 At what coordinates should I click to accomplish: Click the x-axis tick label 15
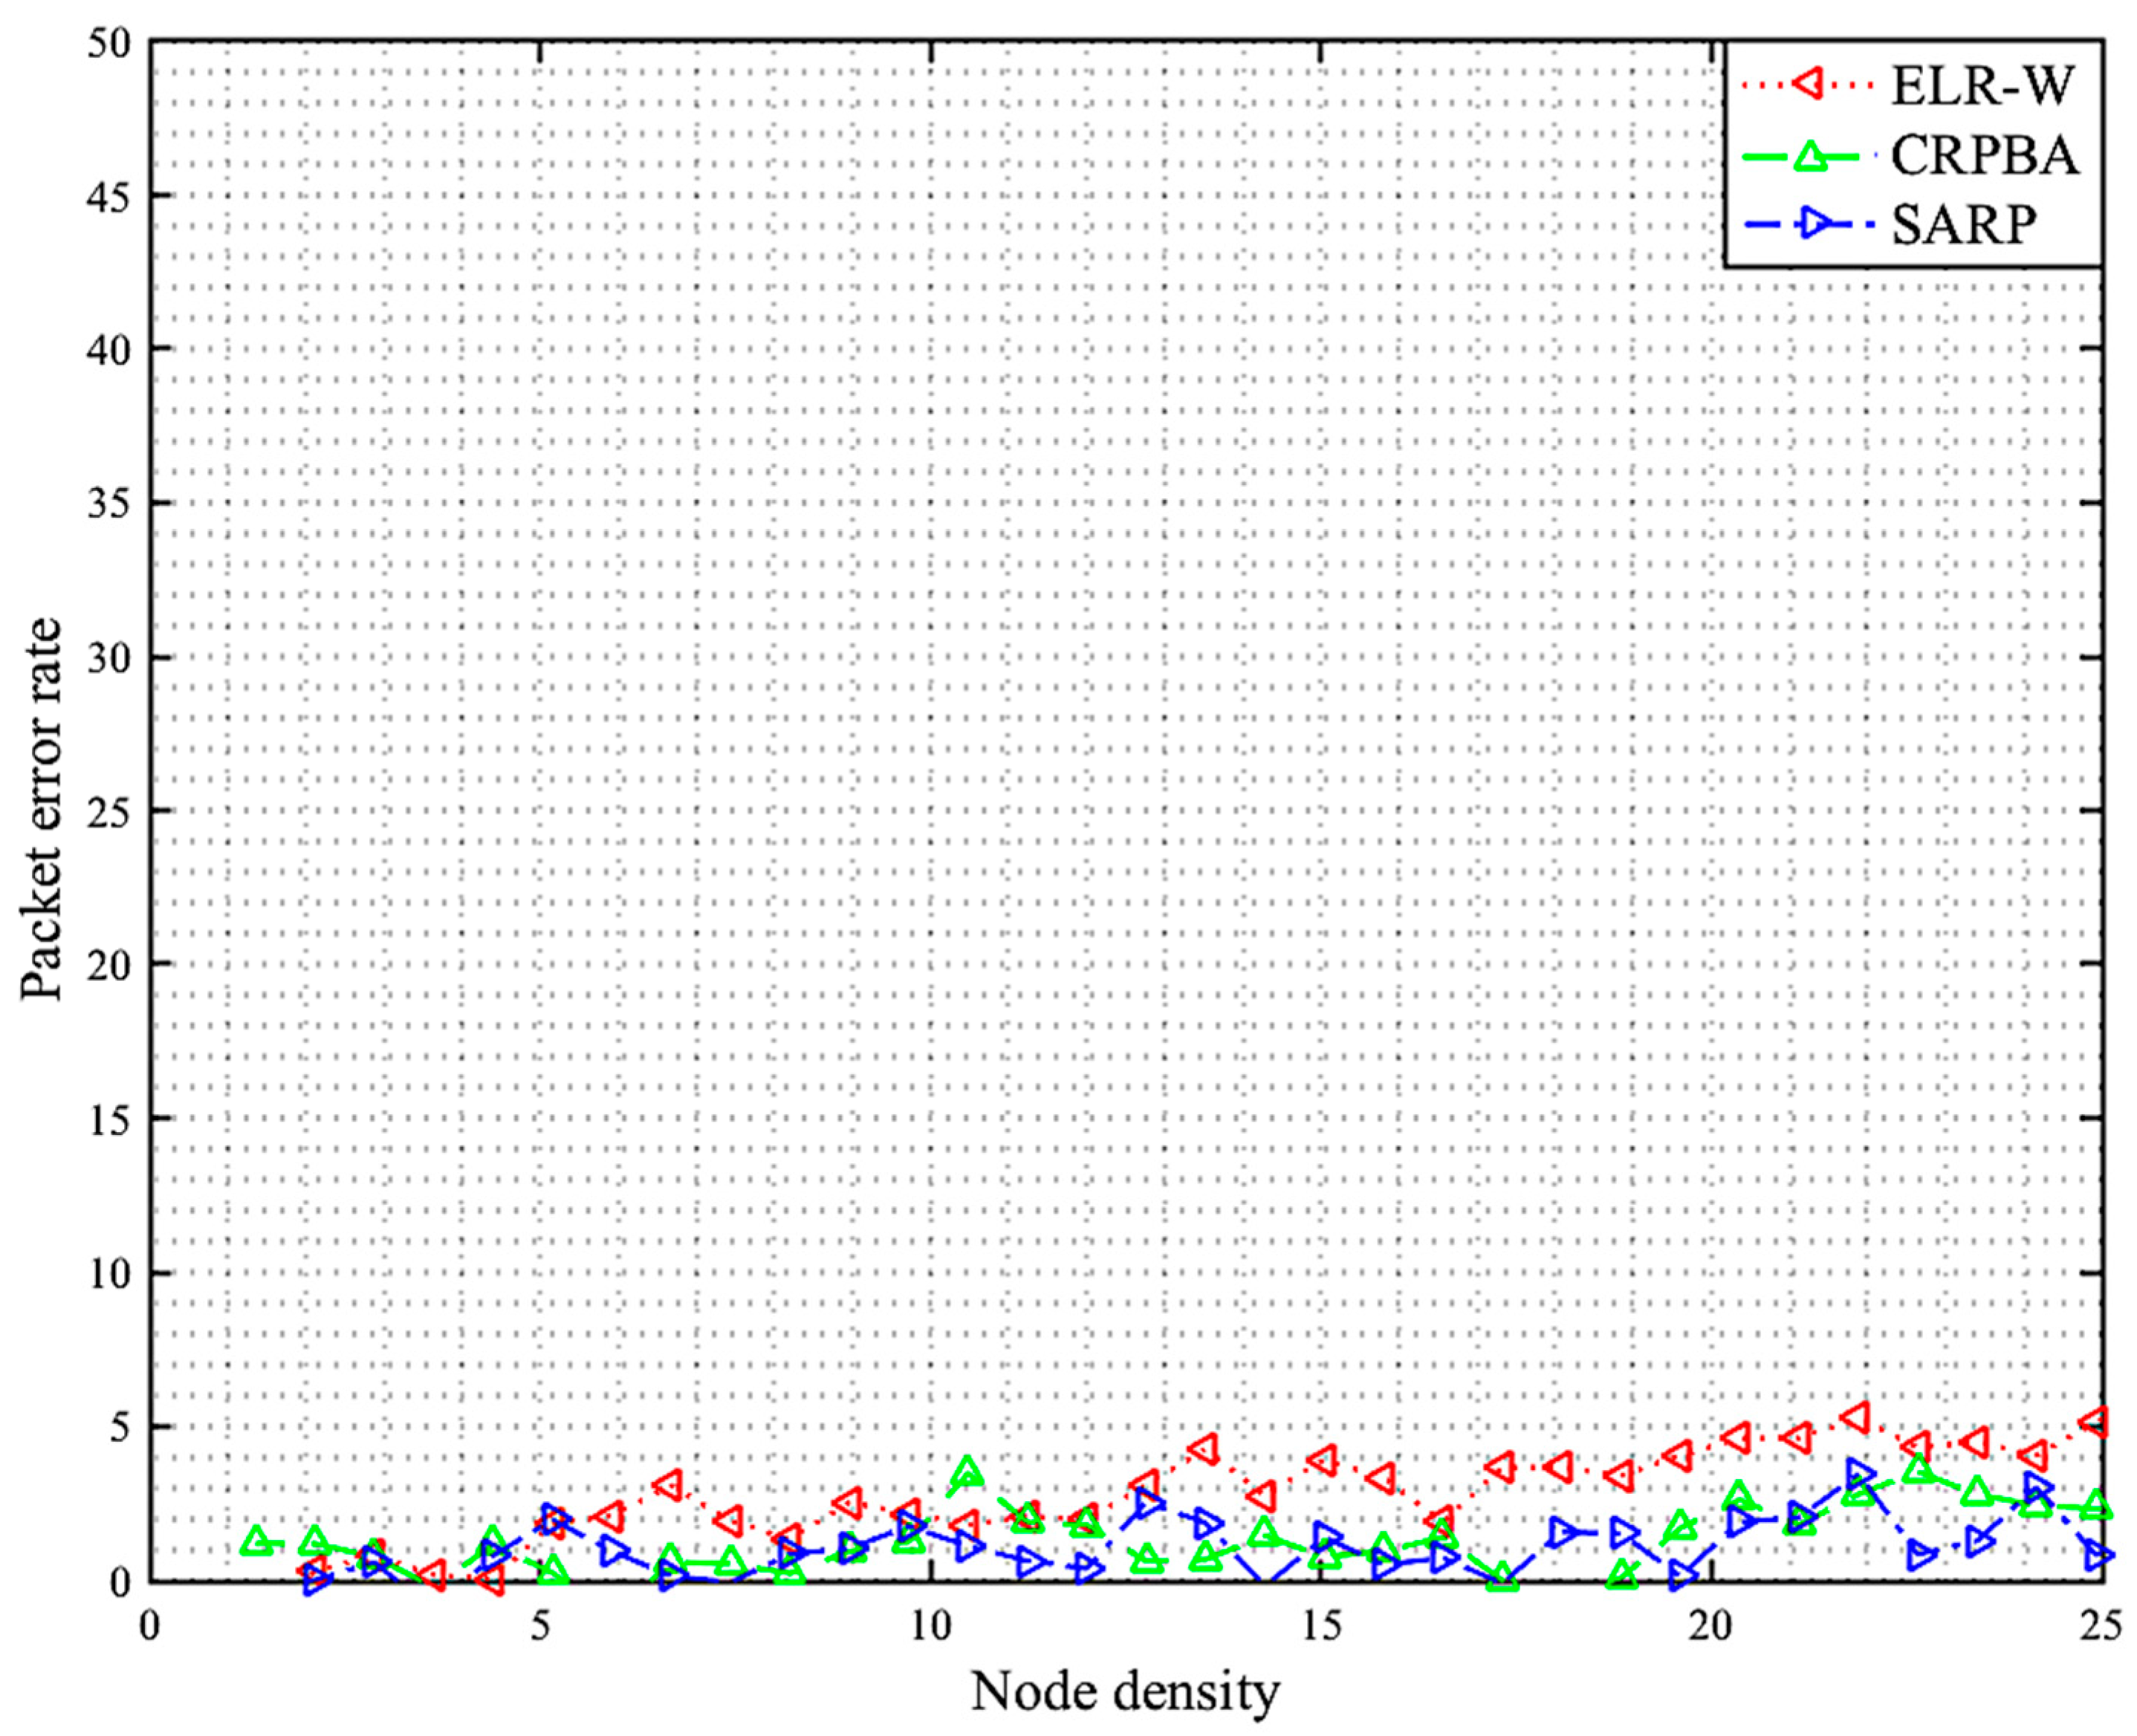(x=1322, y=1627)
